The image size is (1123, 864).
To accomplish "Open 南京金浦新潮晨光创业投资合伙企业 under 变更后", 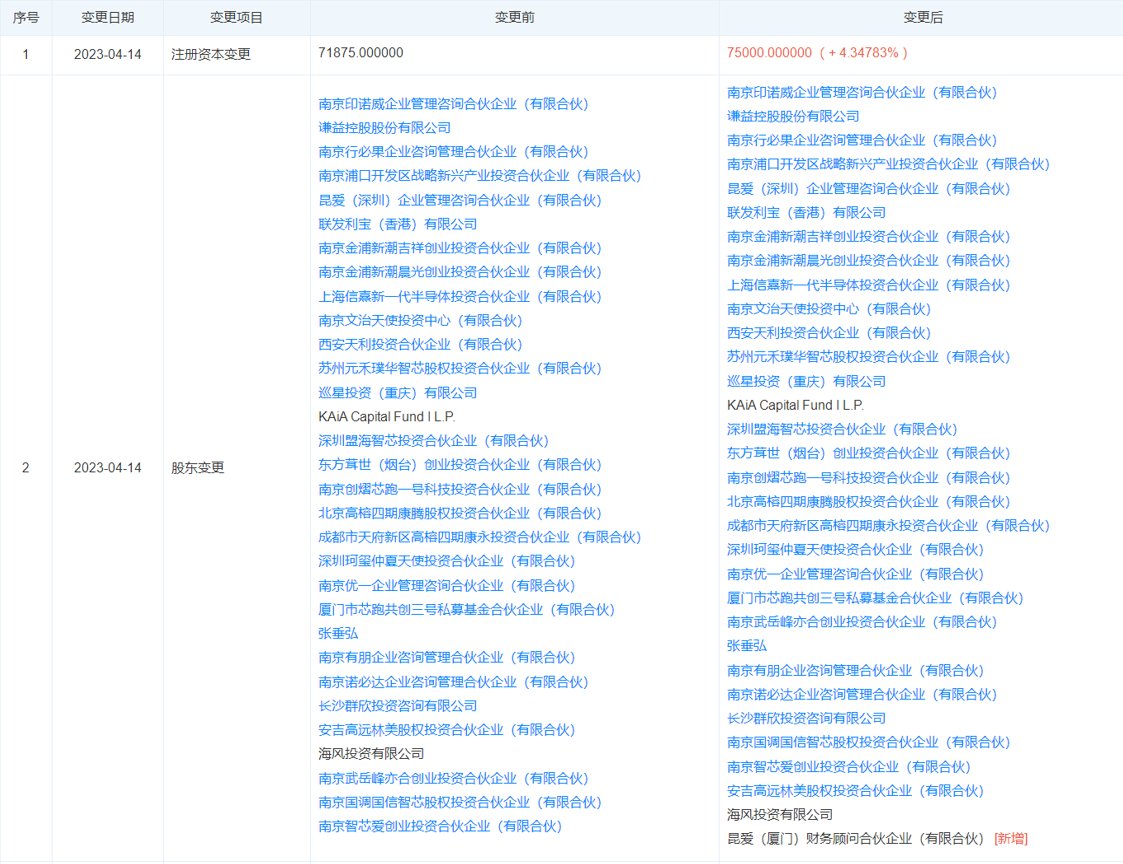I will click(x=869, y=261).
